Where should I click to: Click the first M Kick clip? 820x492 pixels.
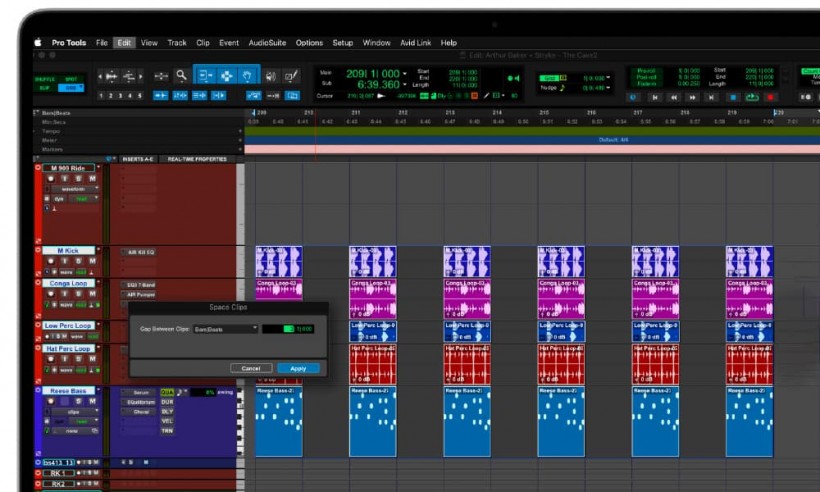pyautogui.click(x=279, y=261)
